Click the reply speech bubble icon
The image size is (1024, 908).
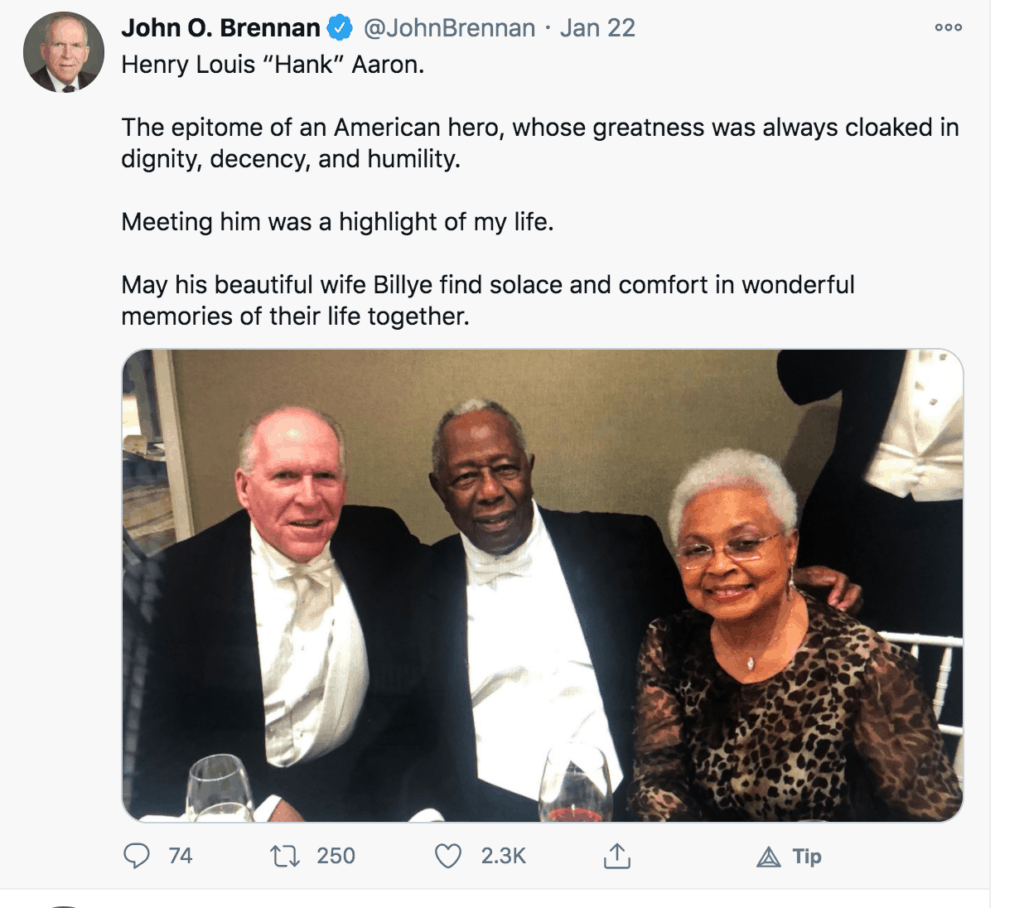(136, 856)
